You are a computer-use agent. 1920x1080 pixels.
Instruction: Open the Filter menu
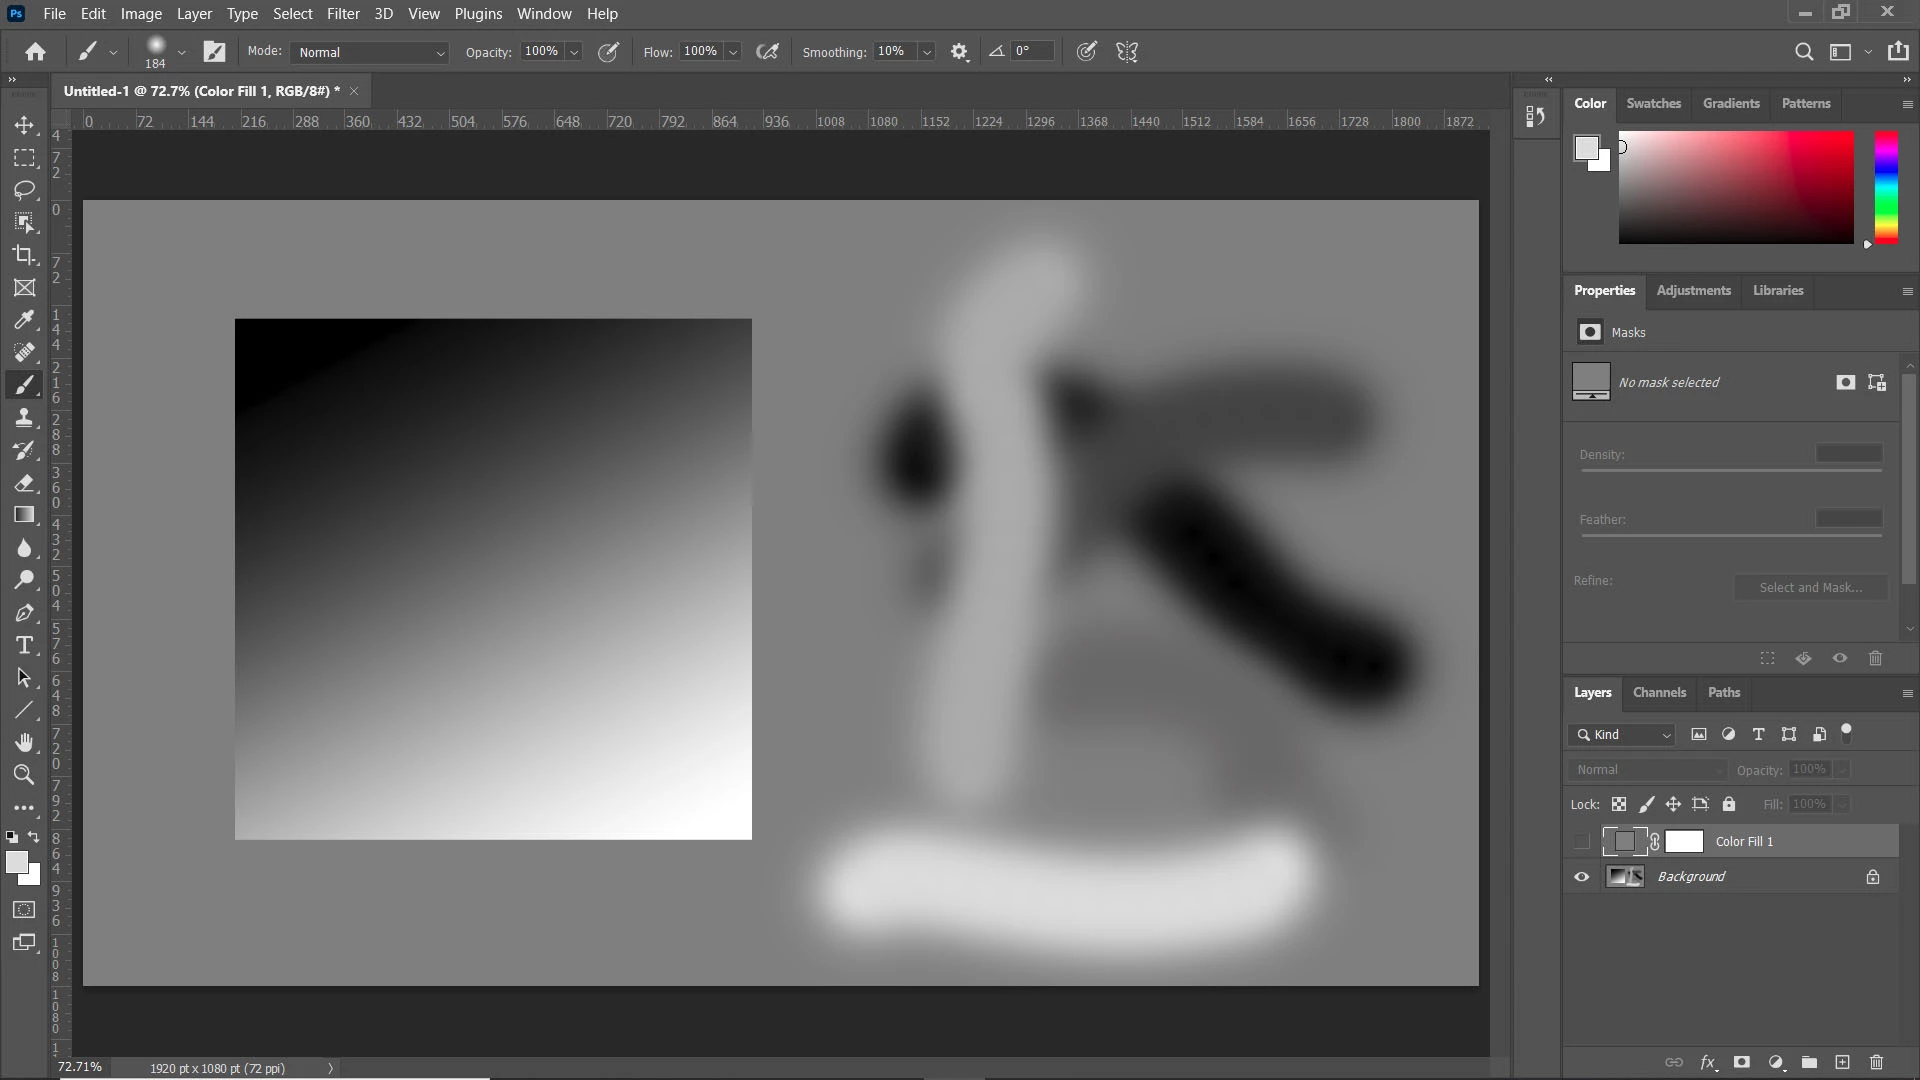pos(342,14)
